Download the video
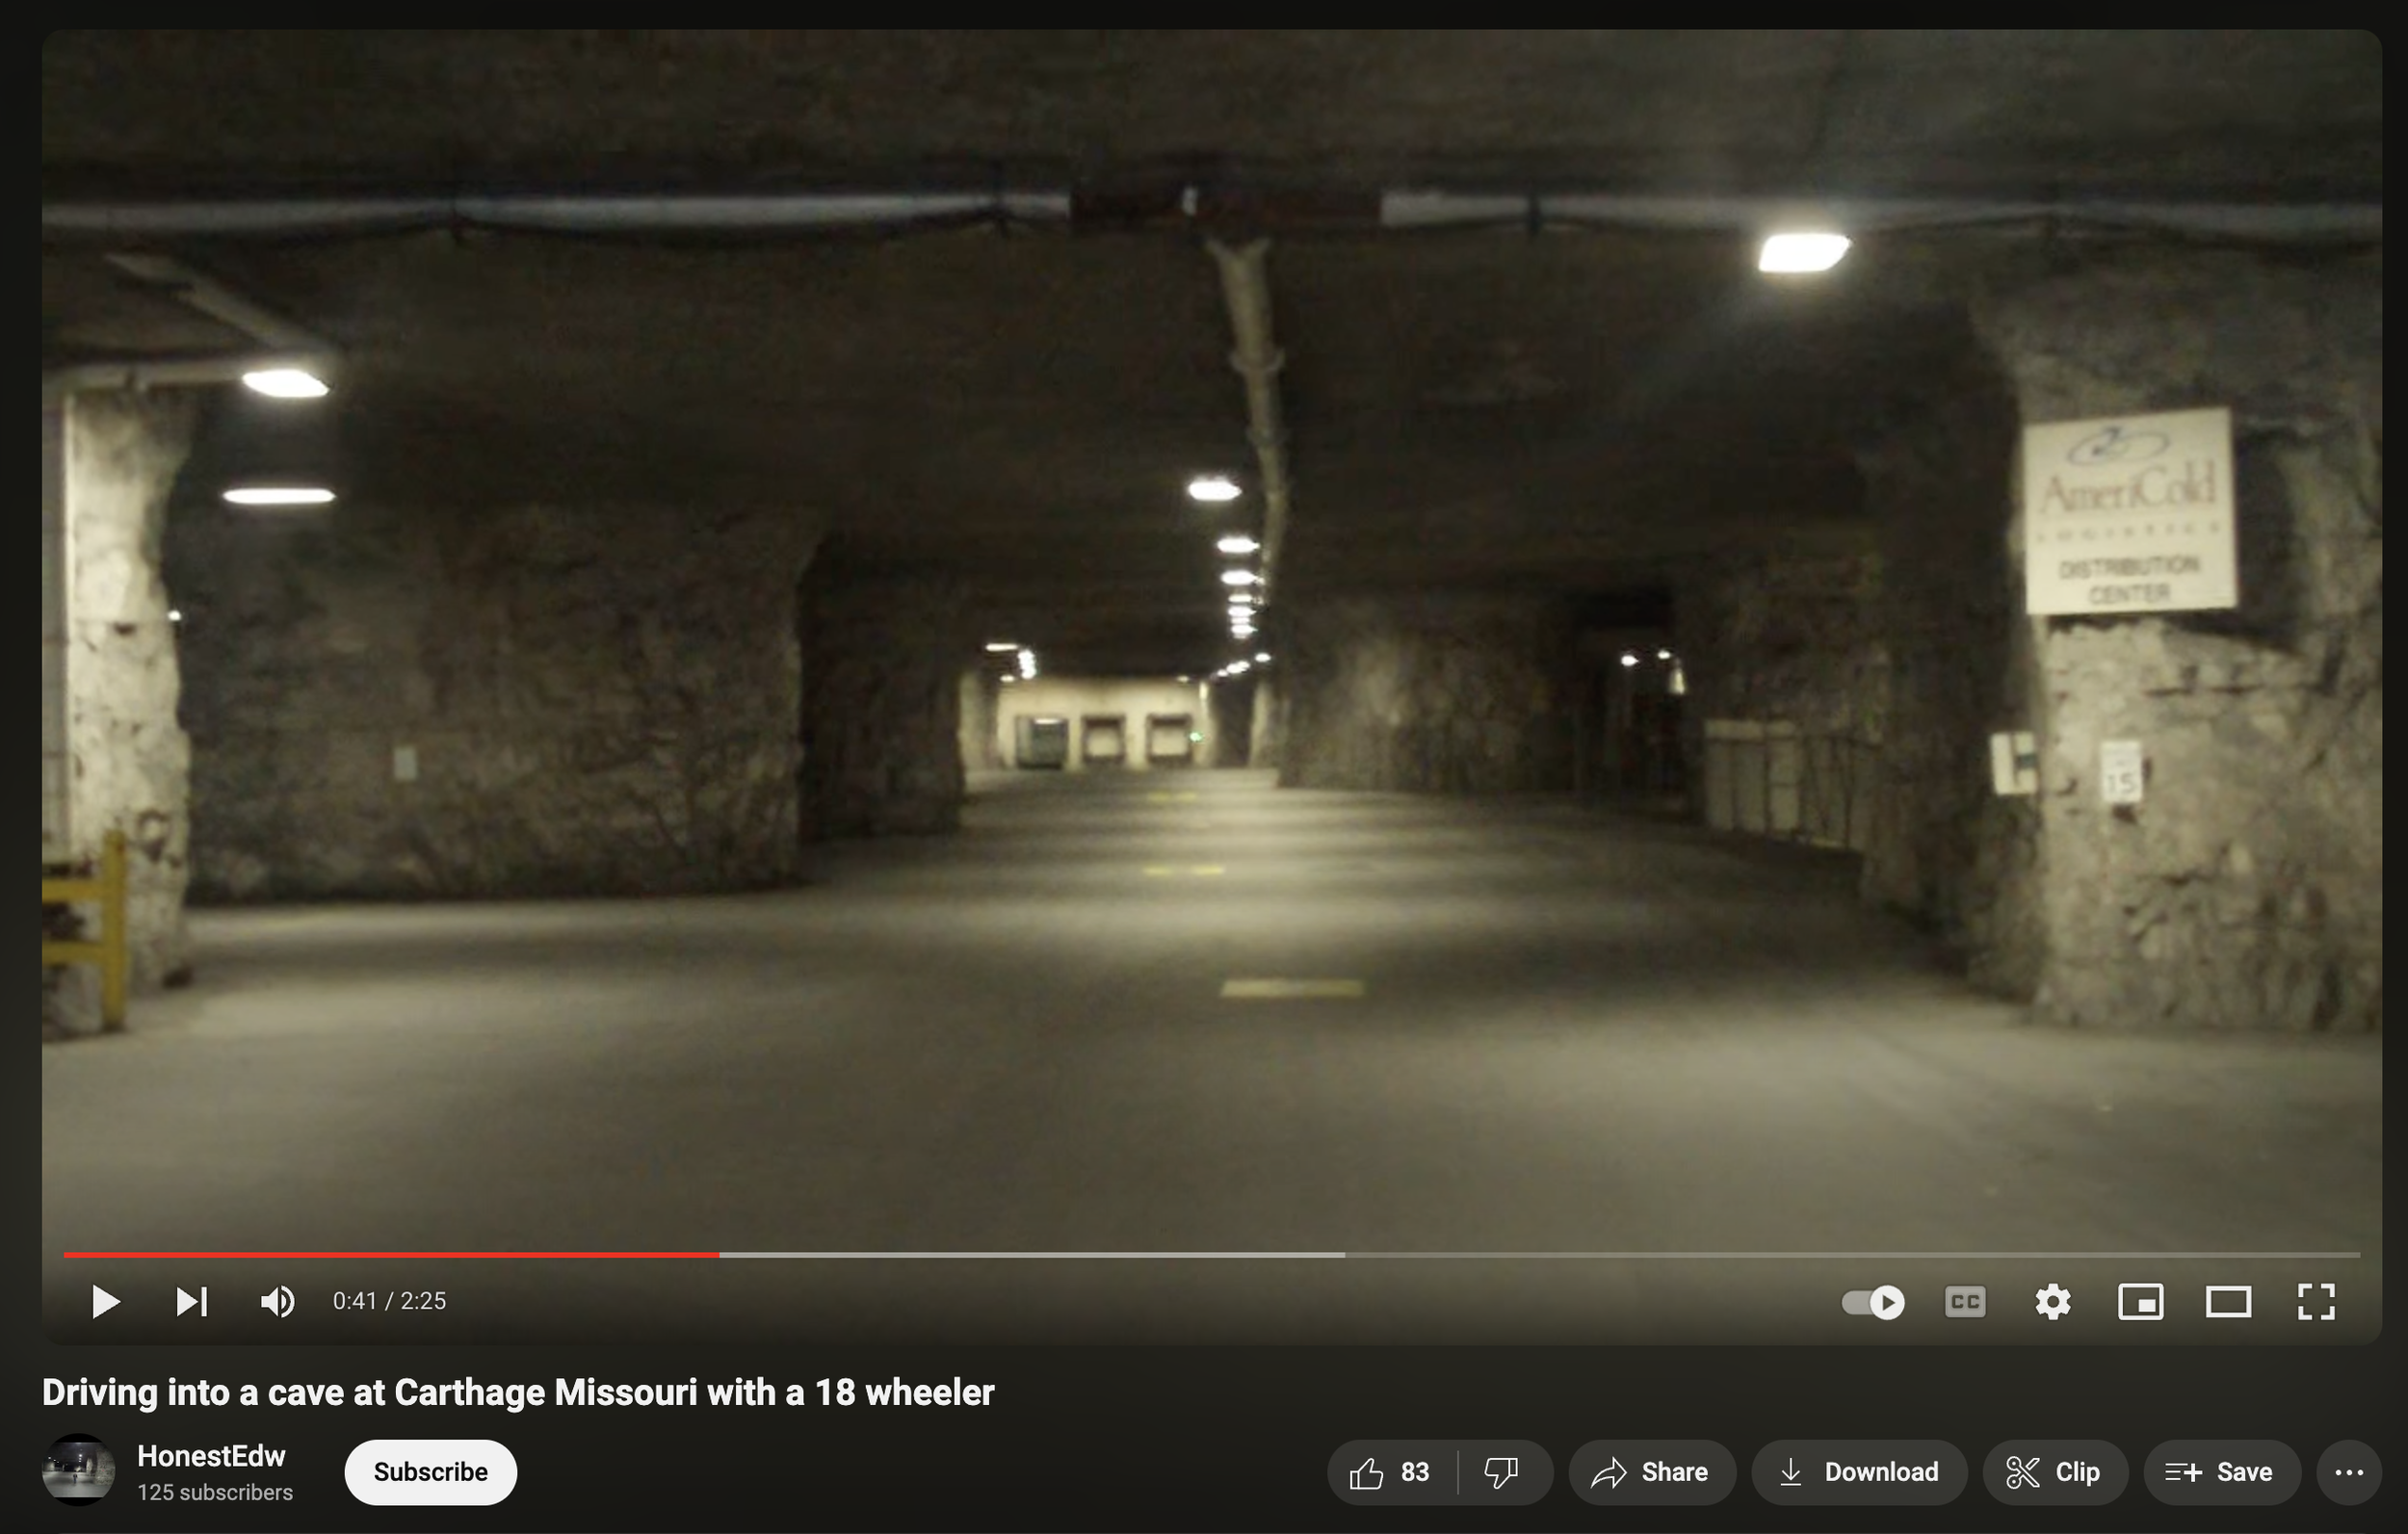Image resolution: width=2408 pixels, height=1534 pixels. tap(1859, 1472)
